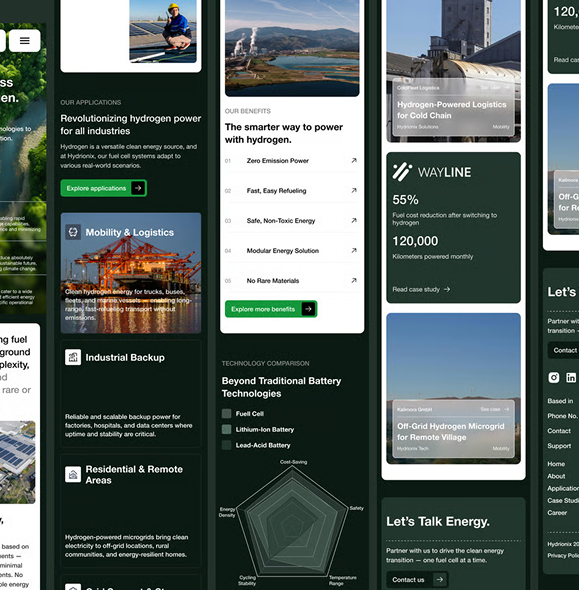Open the About footer link

coord(556,476)
